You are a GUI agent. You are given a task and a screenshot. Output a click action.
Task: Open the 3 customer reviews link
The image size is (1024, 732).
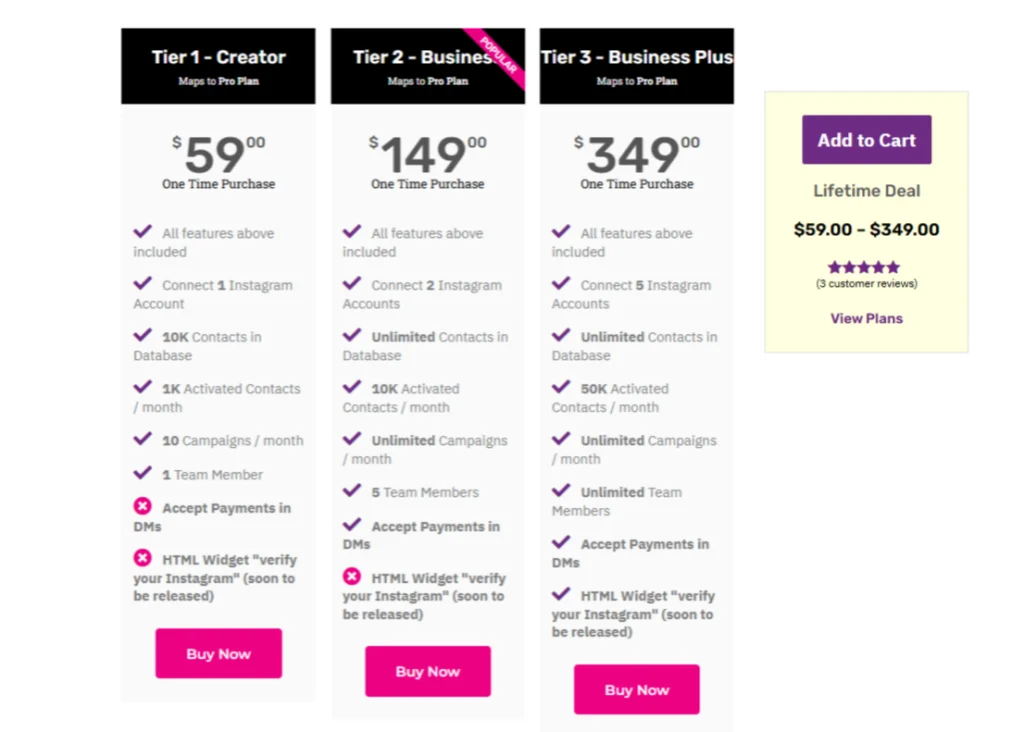tap(866, 284)
